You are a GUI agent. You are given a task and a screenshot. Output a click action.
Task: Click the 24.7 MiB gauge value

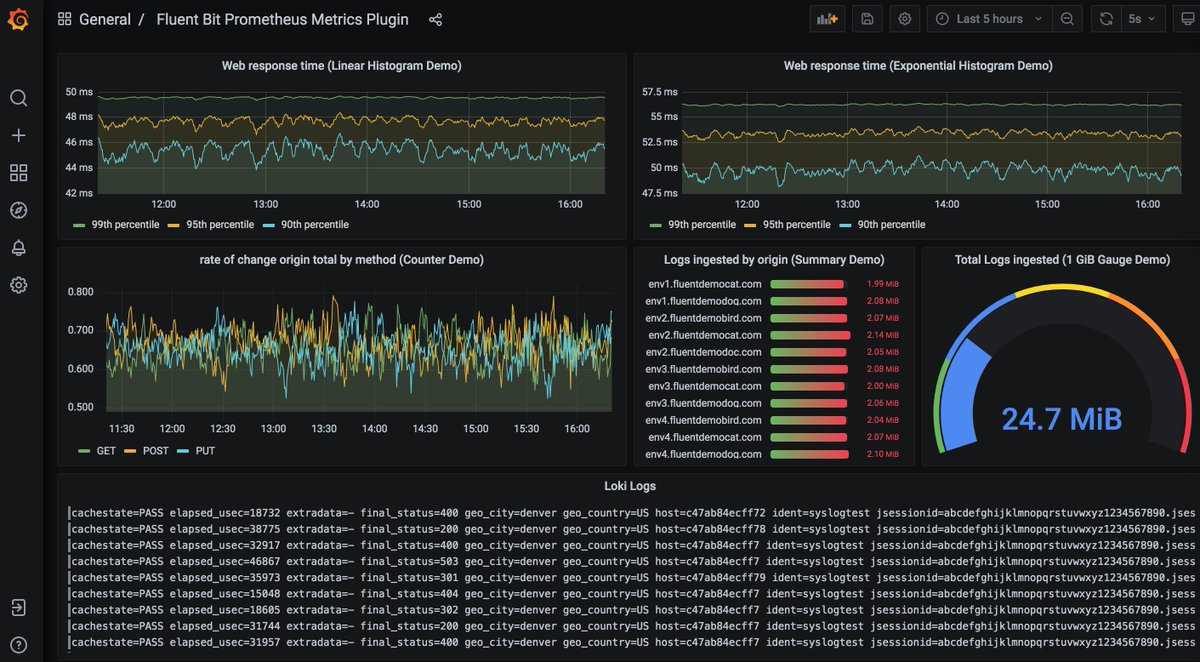(1062, 418)
